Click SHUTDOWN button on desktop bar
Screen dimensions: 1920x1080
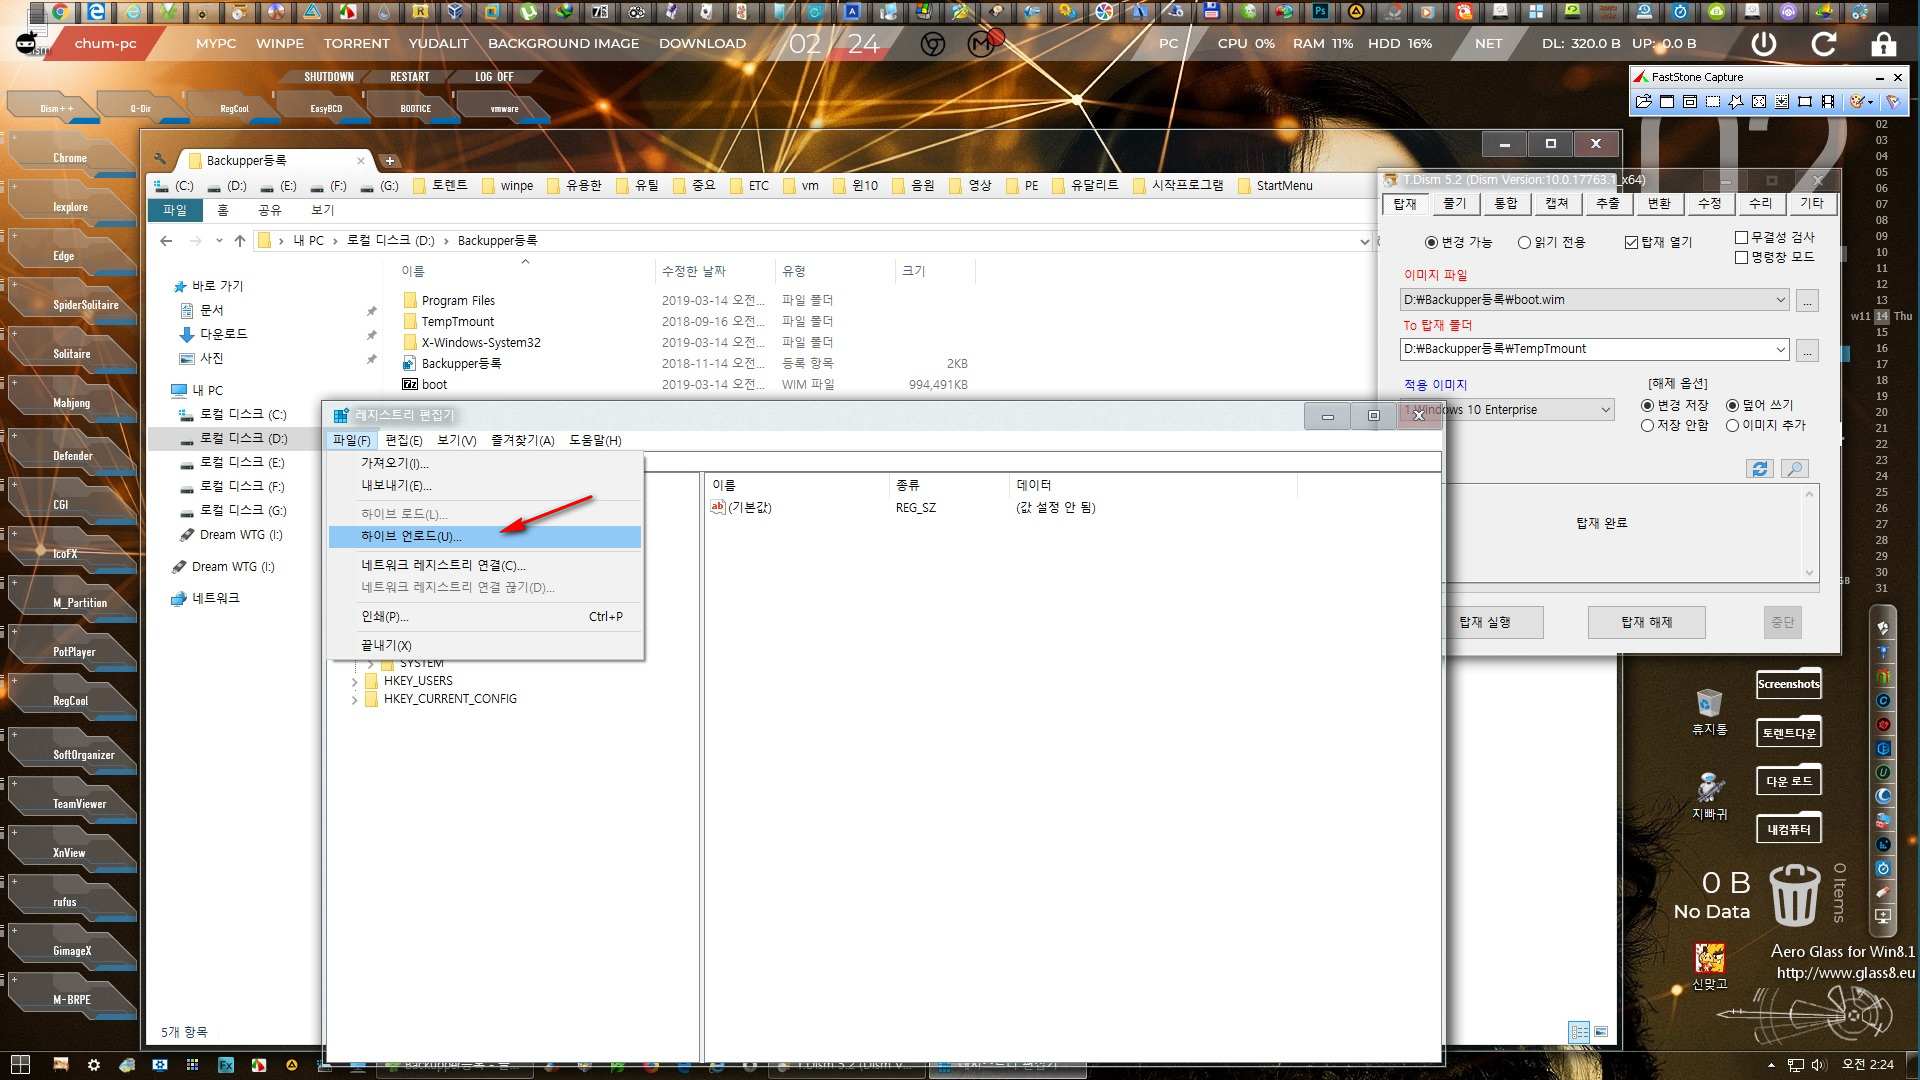(329, 77)
